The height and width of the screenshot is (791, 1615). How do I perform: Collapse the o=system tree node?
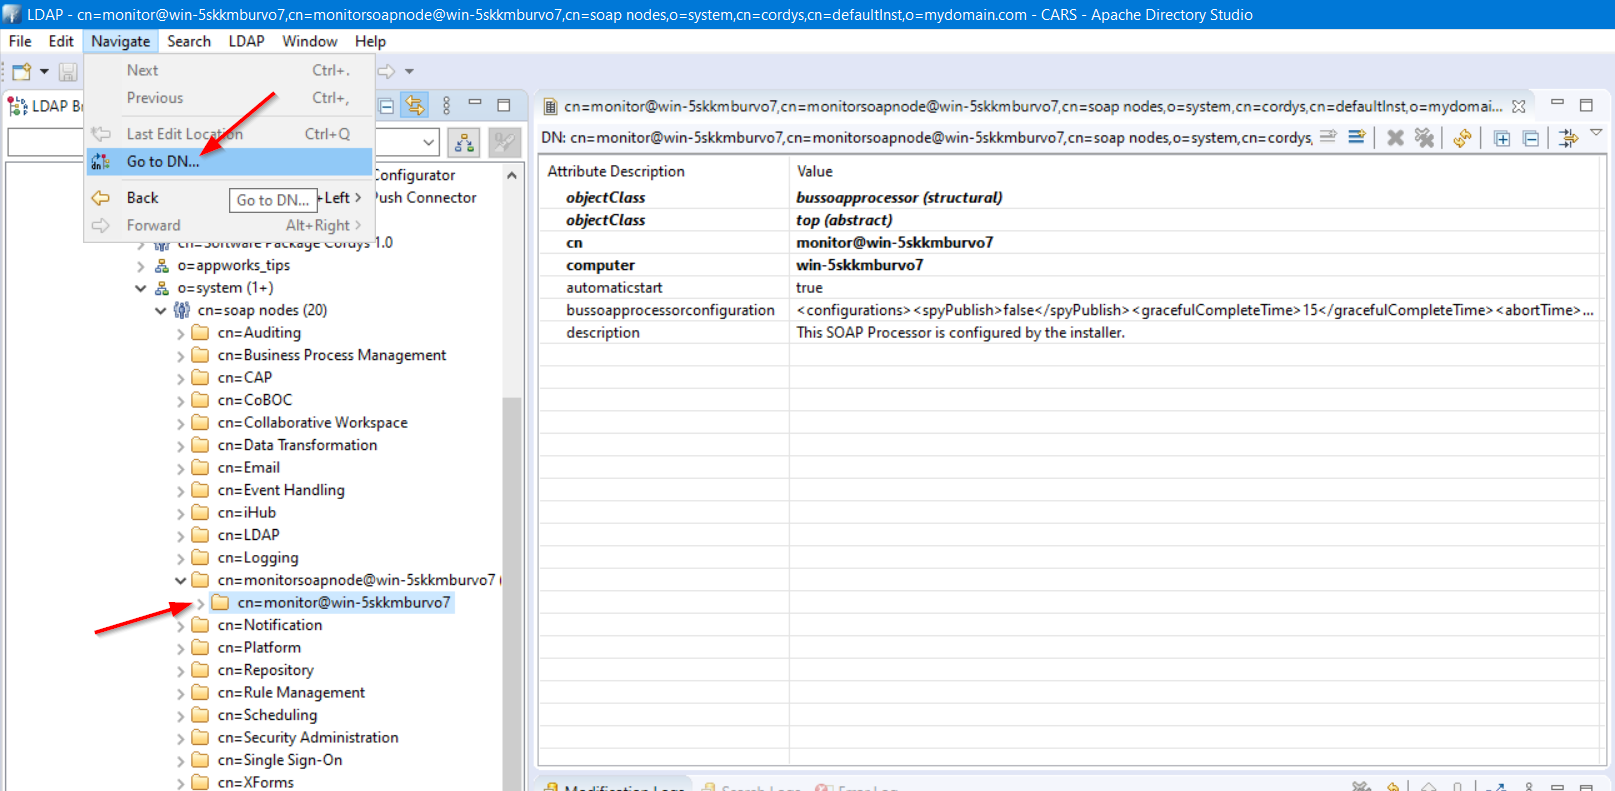coord(140,288)
